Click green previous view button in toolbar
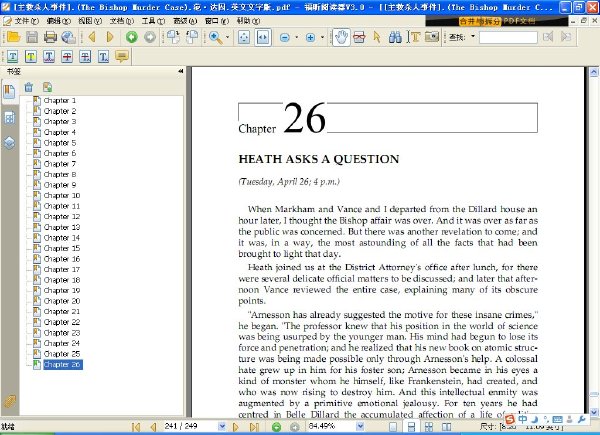This screenshot has width=600, height=435. point(132,37)
